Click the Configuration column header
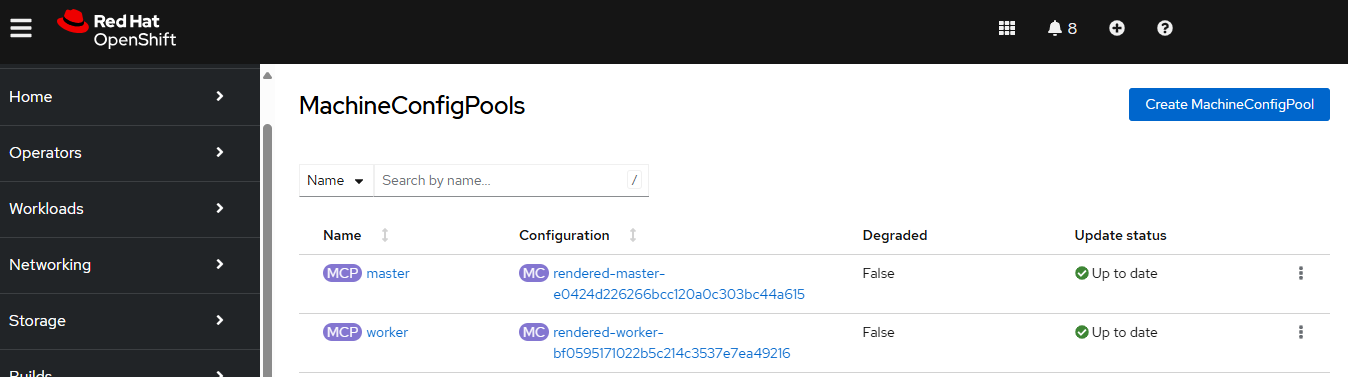This screenshot has width=1348, height=377. (x=564, y=235)
